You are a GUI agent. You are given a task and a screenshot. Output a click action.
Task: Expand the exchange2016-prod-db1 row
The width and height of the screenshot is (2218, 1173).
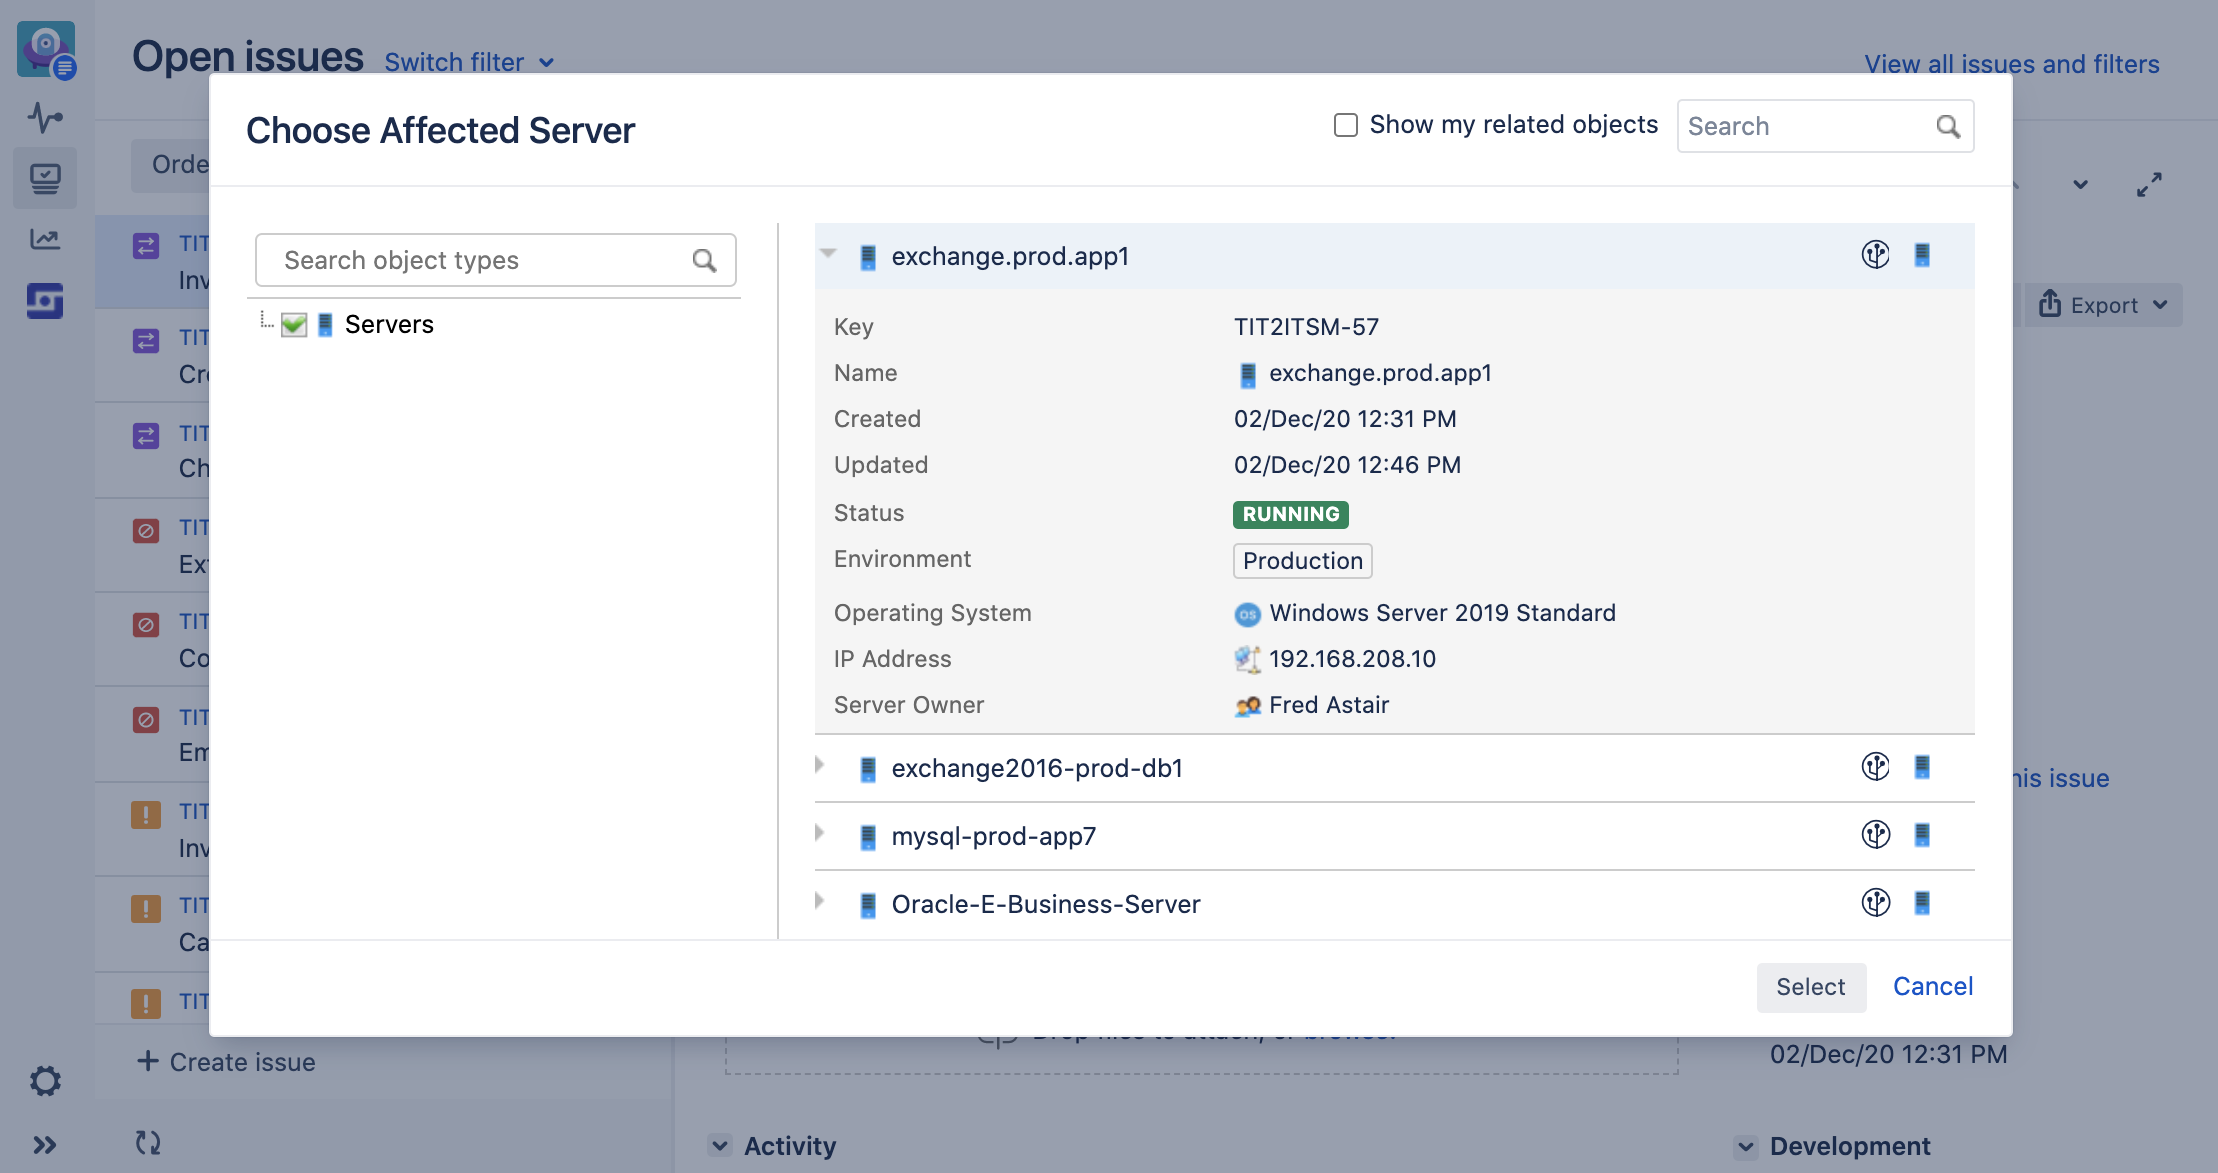(x=820, y=766)
